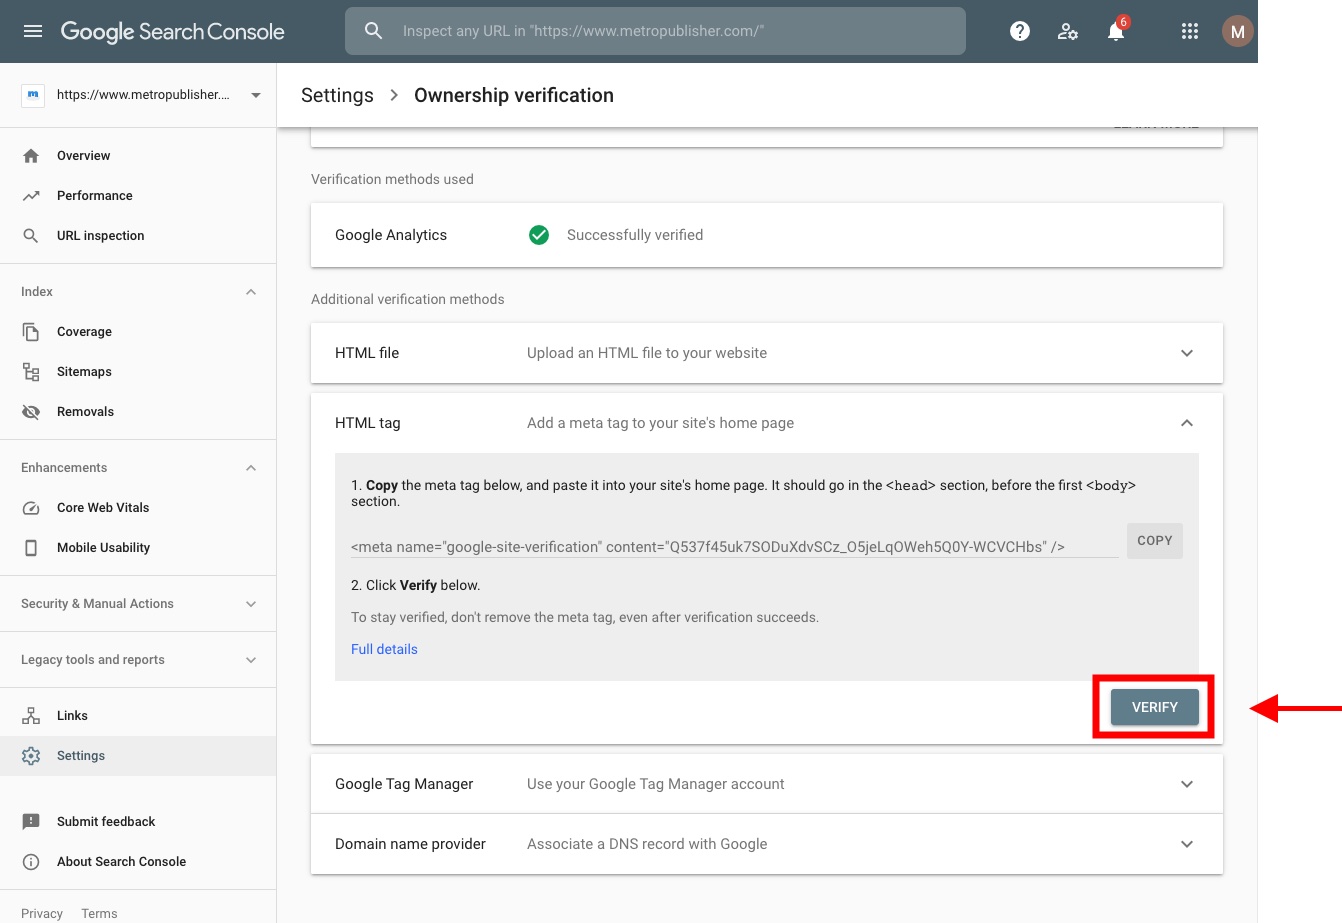This screenshot has height=923, width=1342.
Task: Click the Google Search Console logo
Action: pyautogui.click(x=172, y=32)
